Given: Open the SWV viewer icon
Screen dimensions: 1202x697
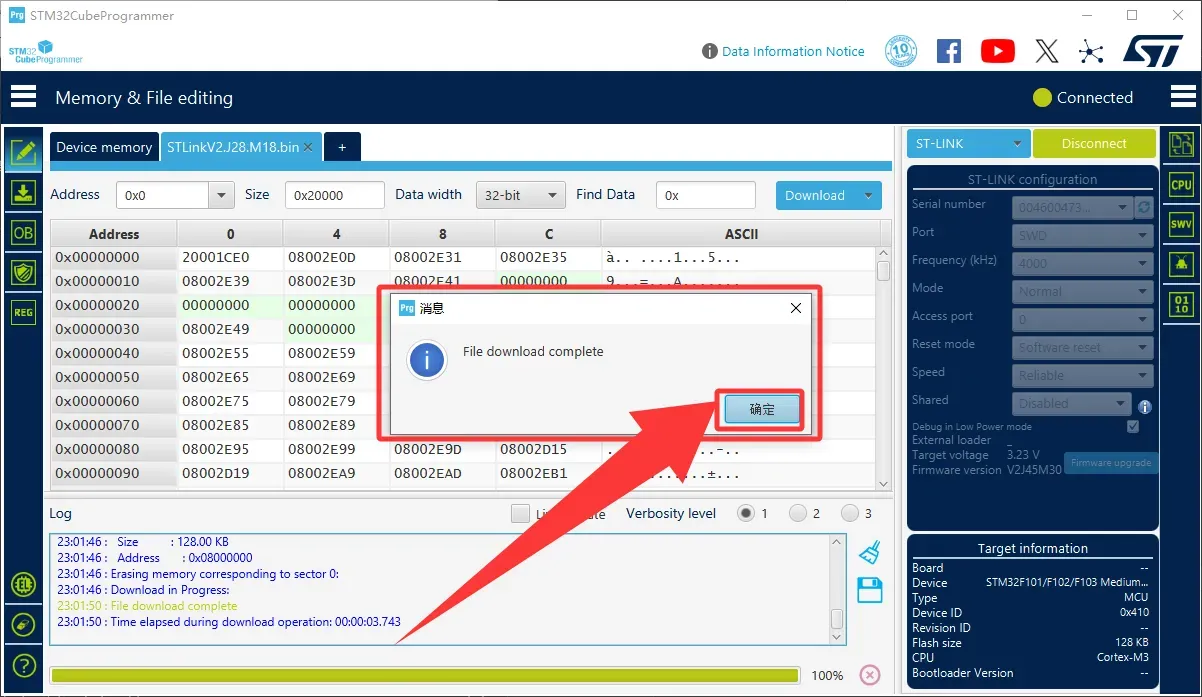Looking at the screenshot, I should click(x=1181, y=225).
